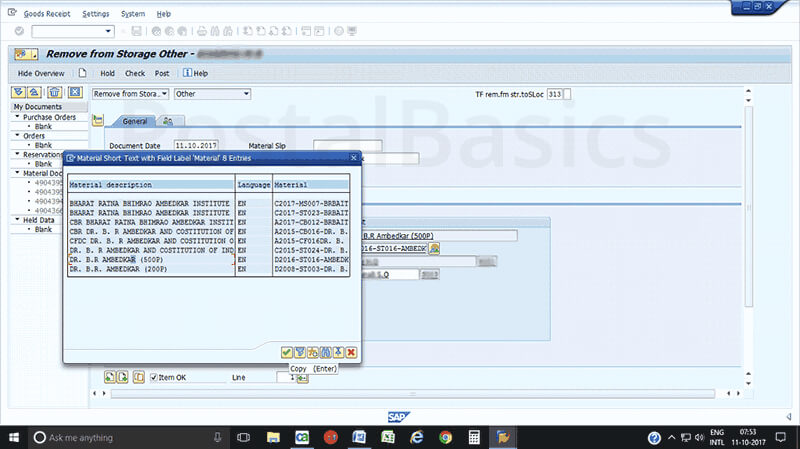Select the DR. B.R AMBEDKAR (500P) row

pyautogui.click(x=149, y=258)
